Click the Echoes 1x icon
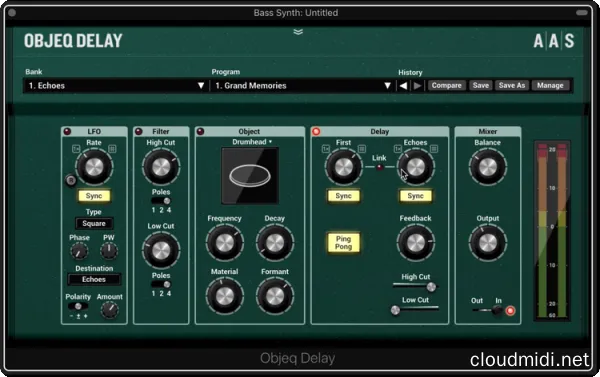 398,149
